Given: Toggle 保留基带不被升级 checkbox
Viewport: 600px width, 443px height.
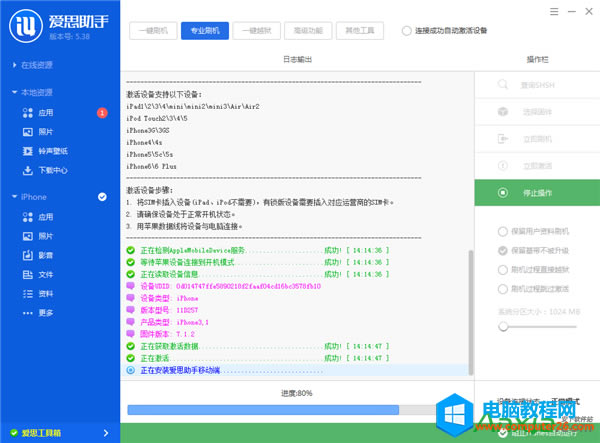Looking at the screenshot, I should [x=502, y=251].
